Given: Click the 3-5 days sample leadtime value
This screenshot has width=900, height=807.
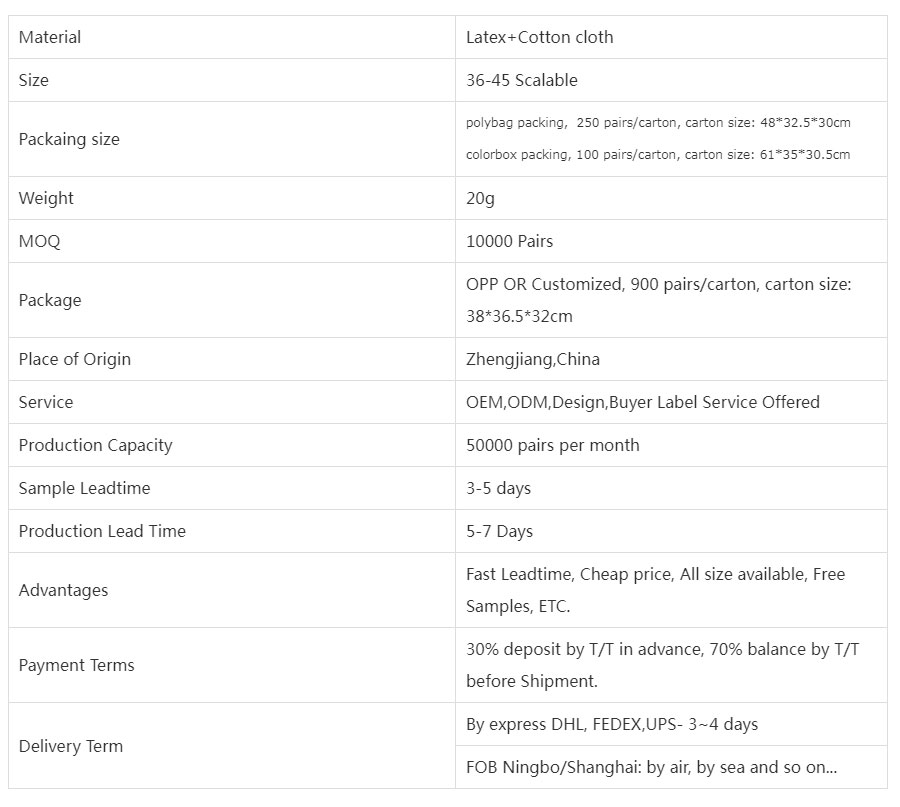Looking at the screenshot, I should tap(498, 488).
